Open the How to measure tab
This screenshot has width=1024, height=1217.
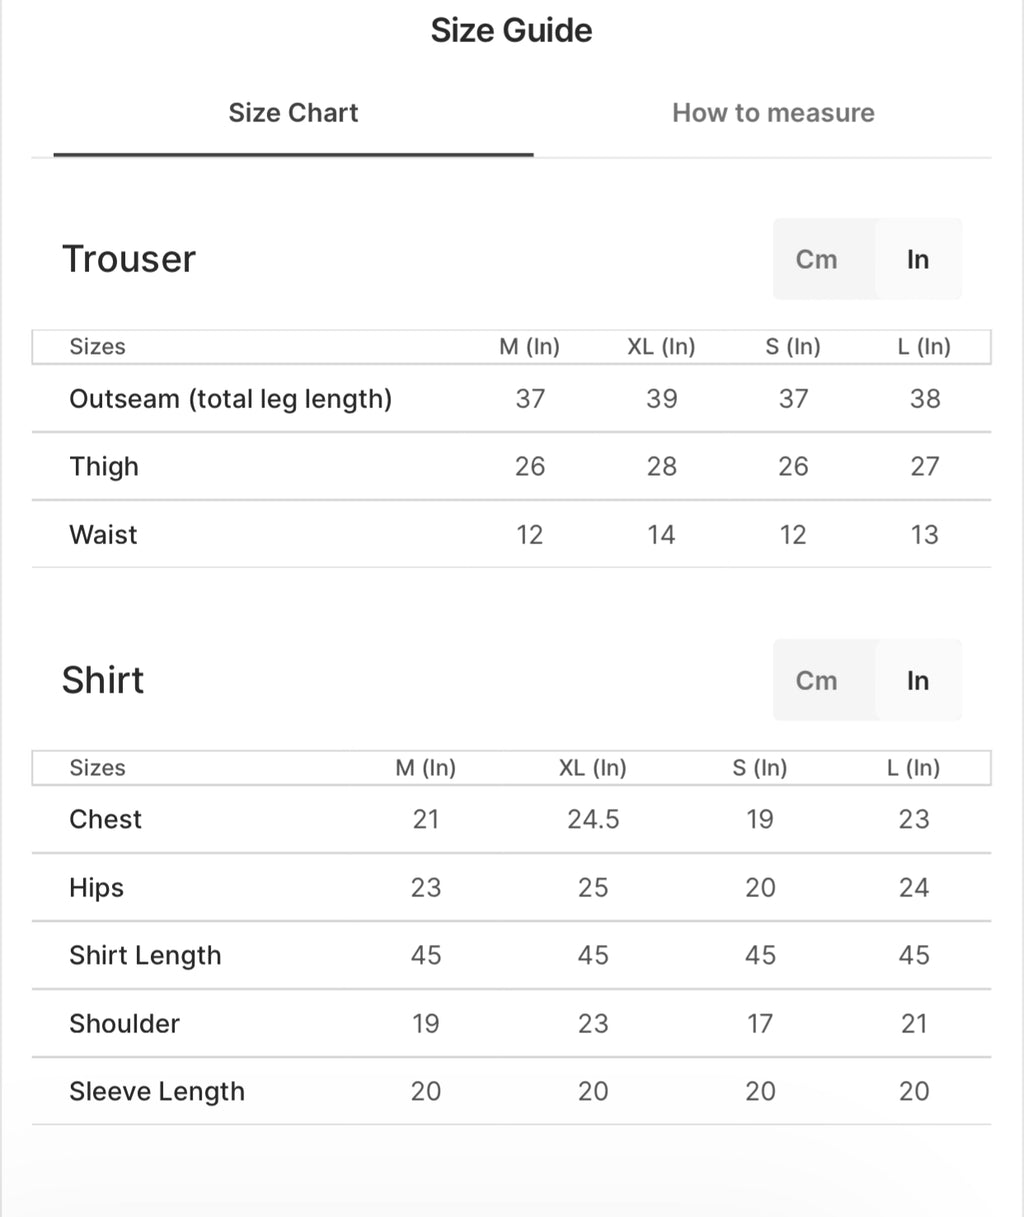coord(773,113)
